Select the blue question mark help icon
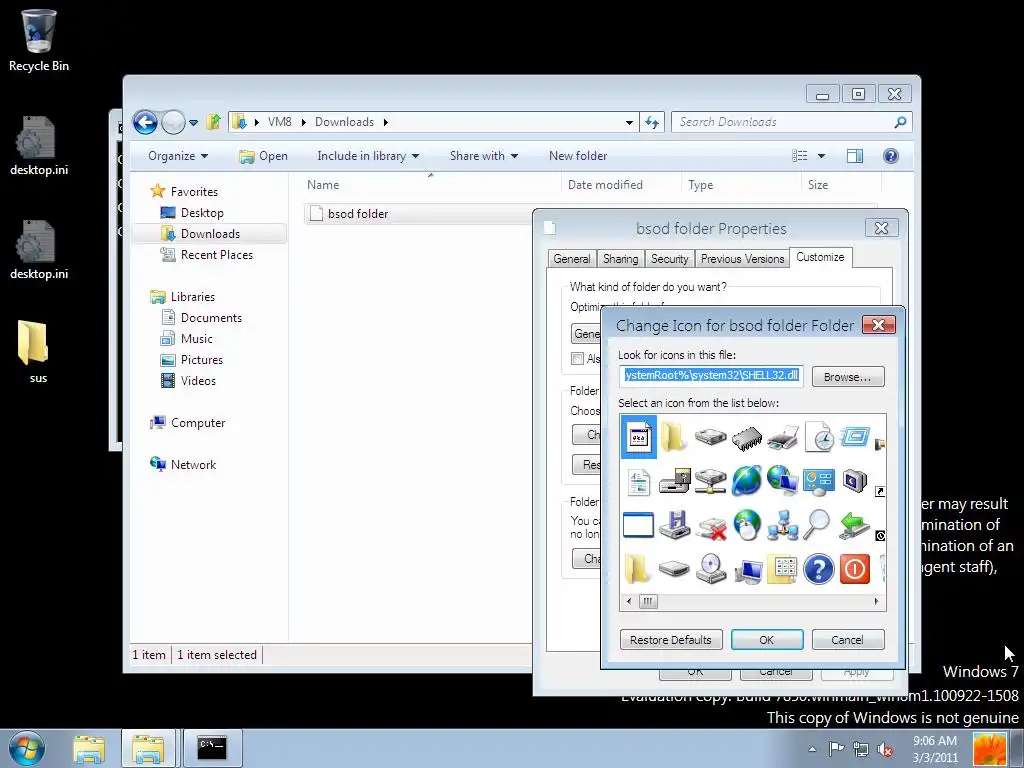The height and width of the screenshot is (768, 1024). (818, 569)
